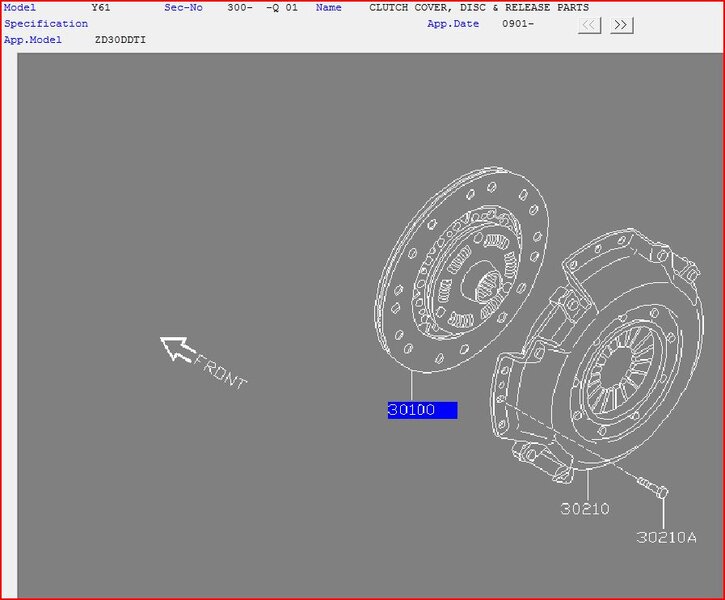Click part number 30210 label

click(x=585, y=509)
